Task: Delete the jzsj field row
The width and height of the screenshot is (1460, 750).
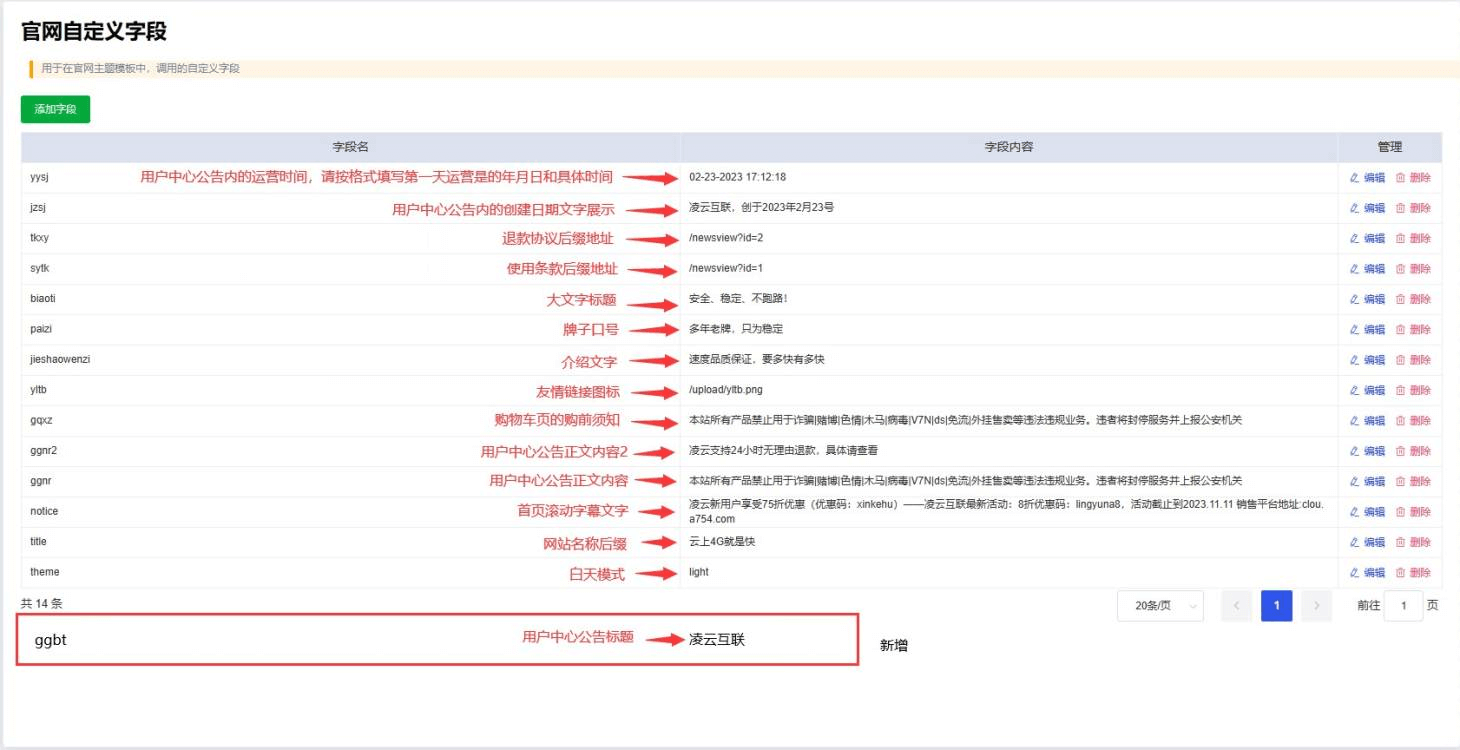Action: click(1413, 208)
